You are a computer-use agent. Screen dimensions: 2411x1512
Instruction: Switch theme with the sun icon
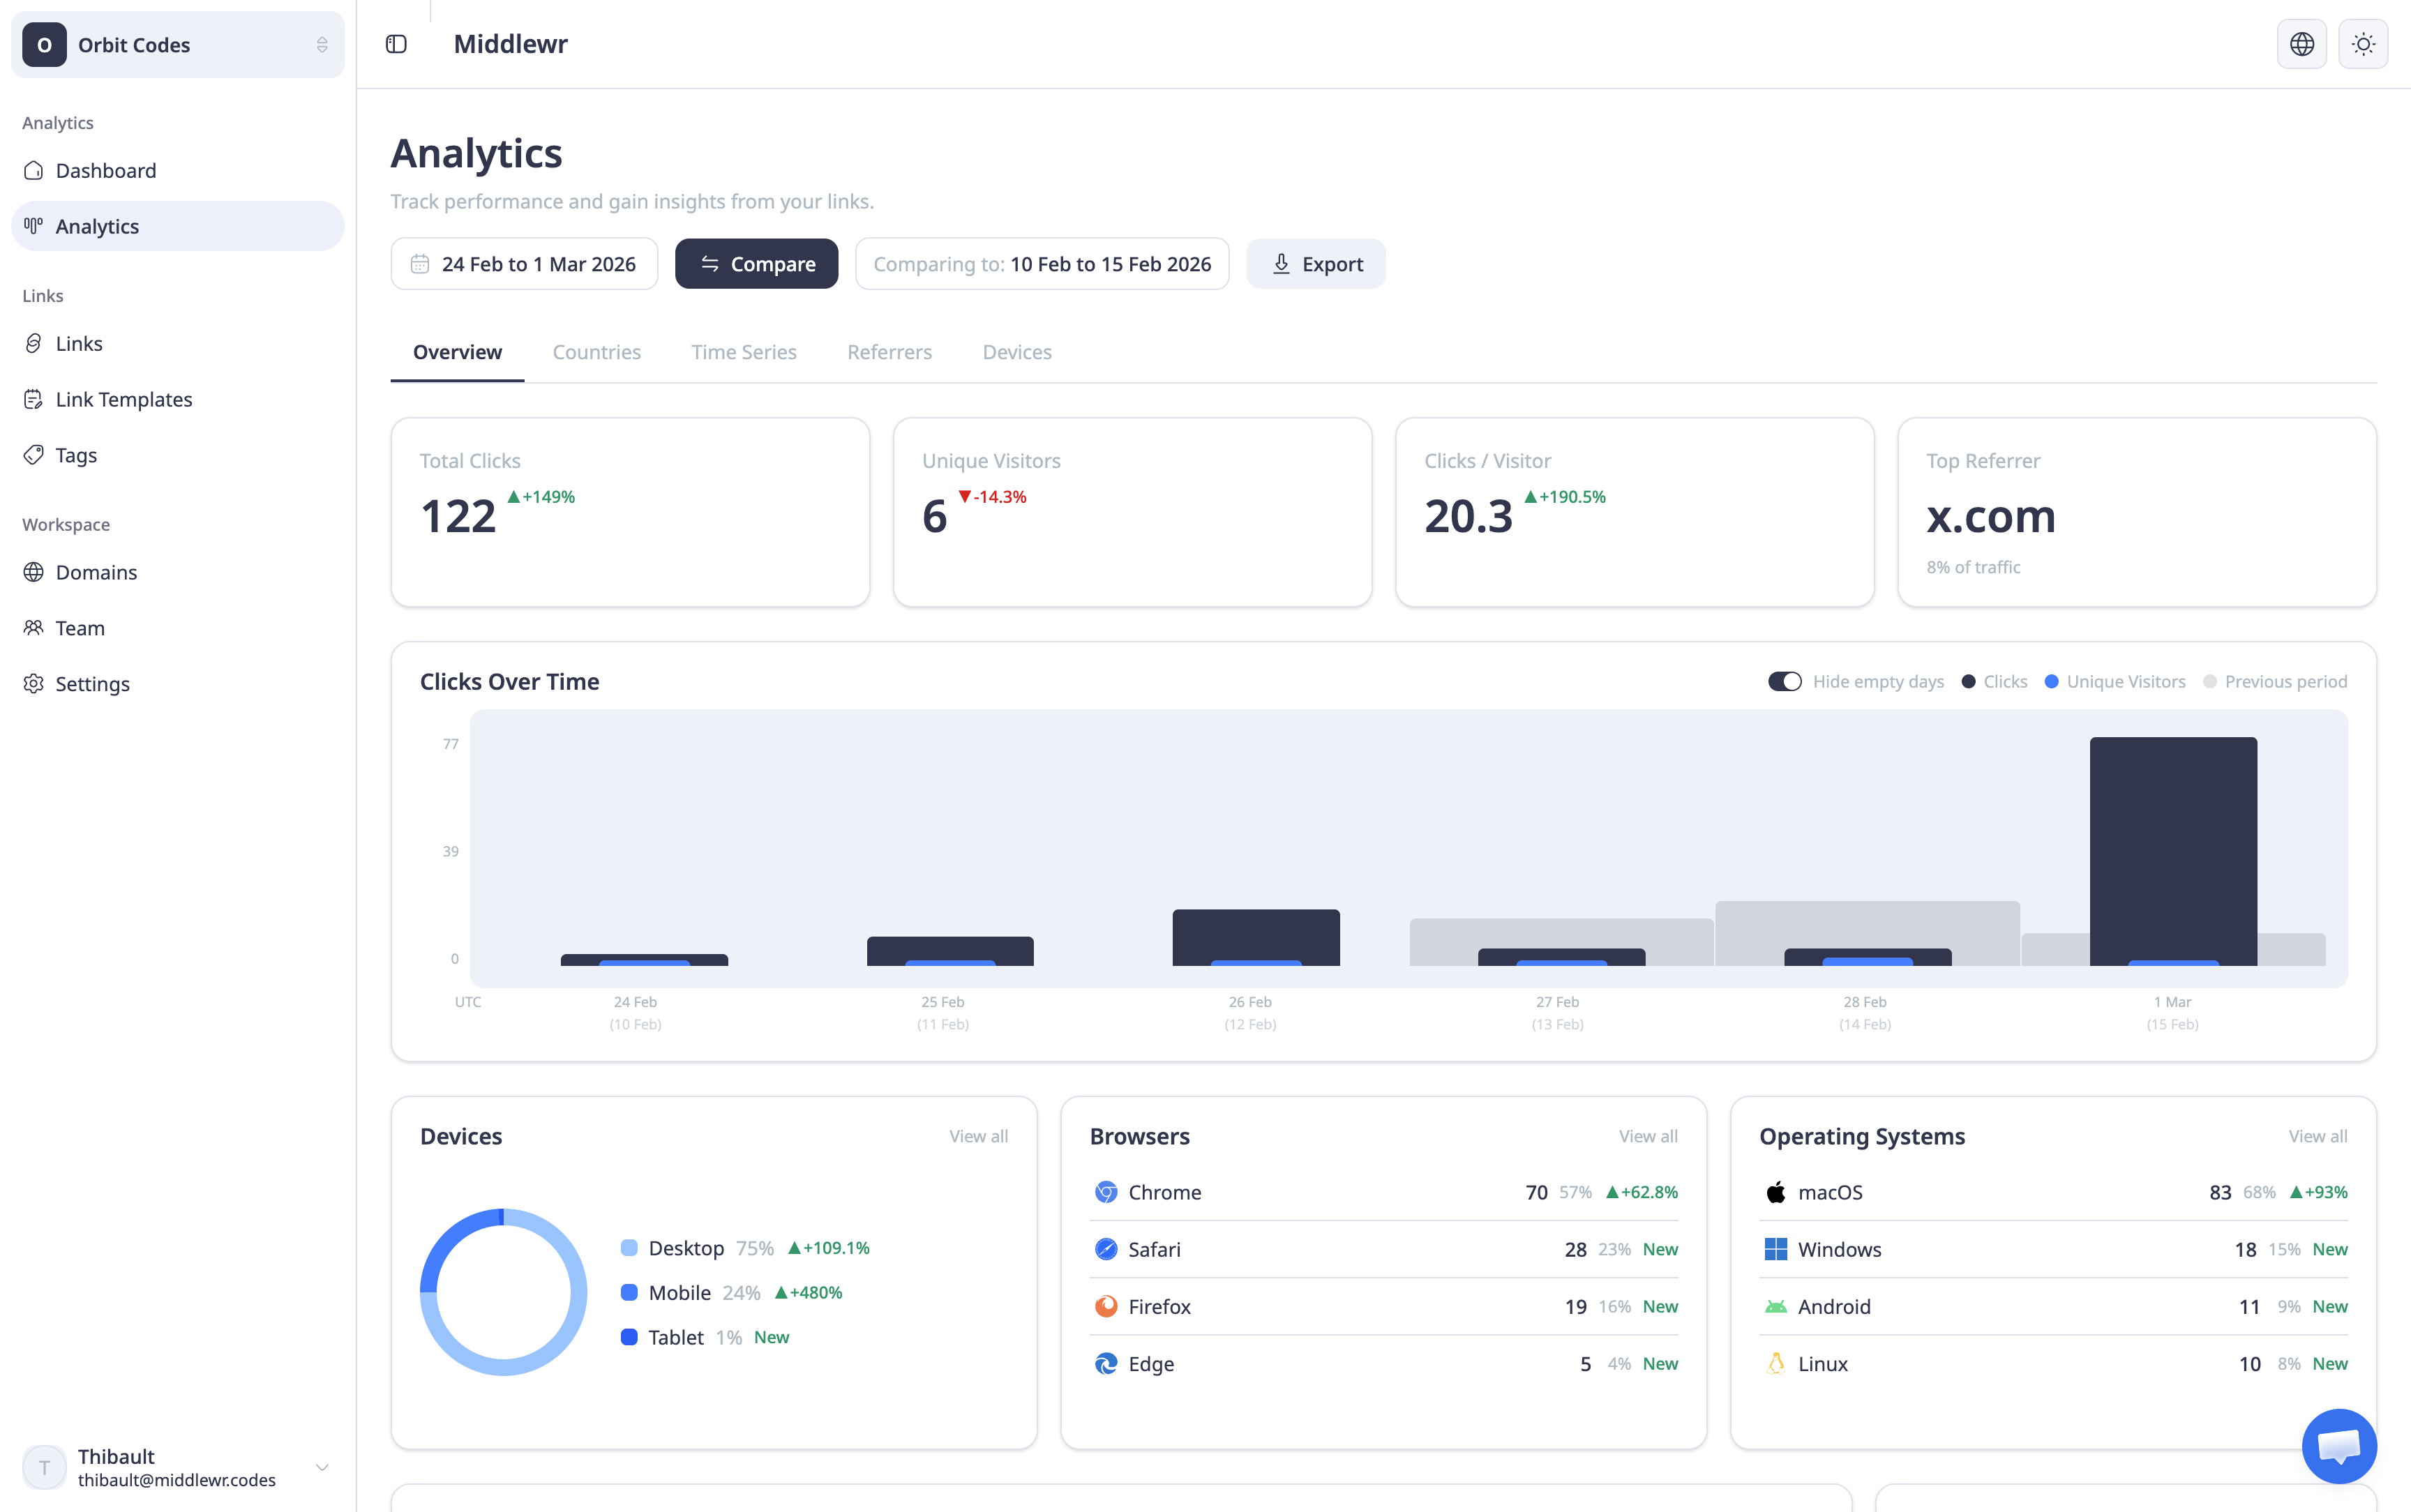2363,44
